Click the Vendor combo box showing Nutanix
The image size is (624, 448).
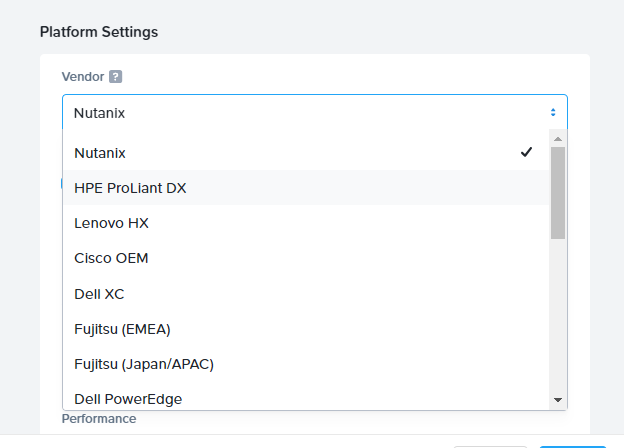click(300, 112)
